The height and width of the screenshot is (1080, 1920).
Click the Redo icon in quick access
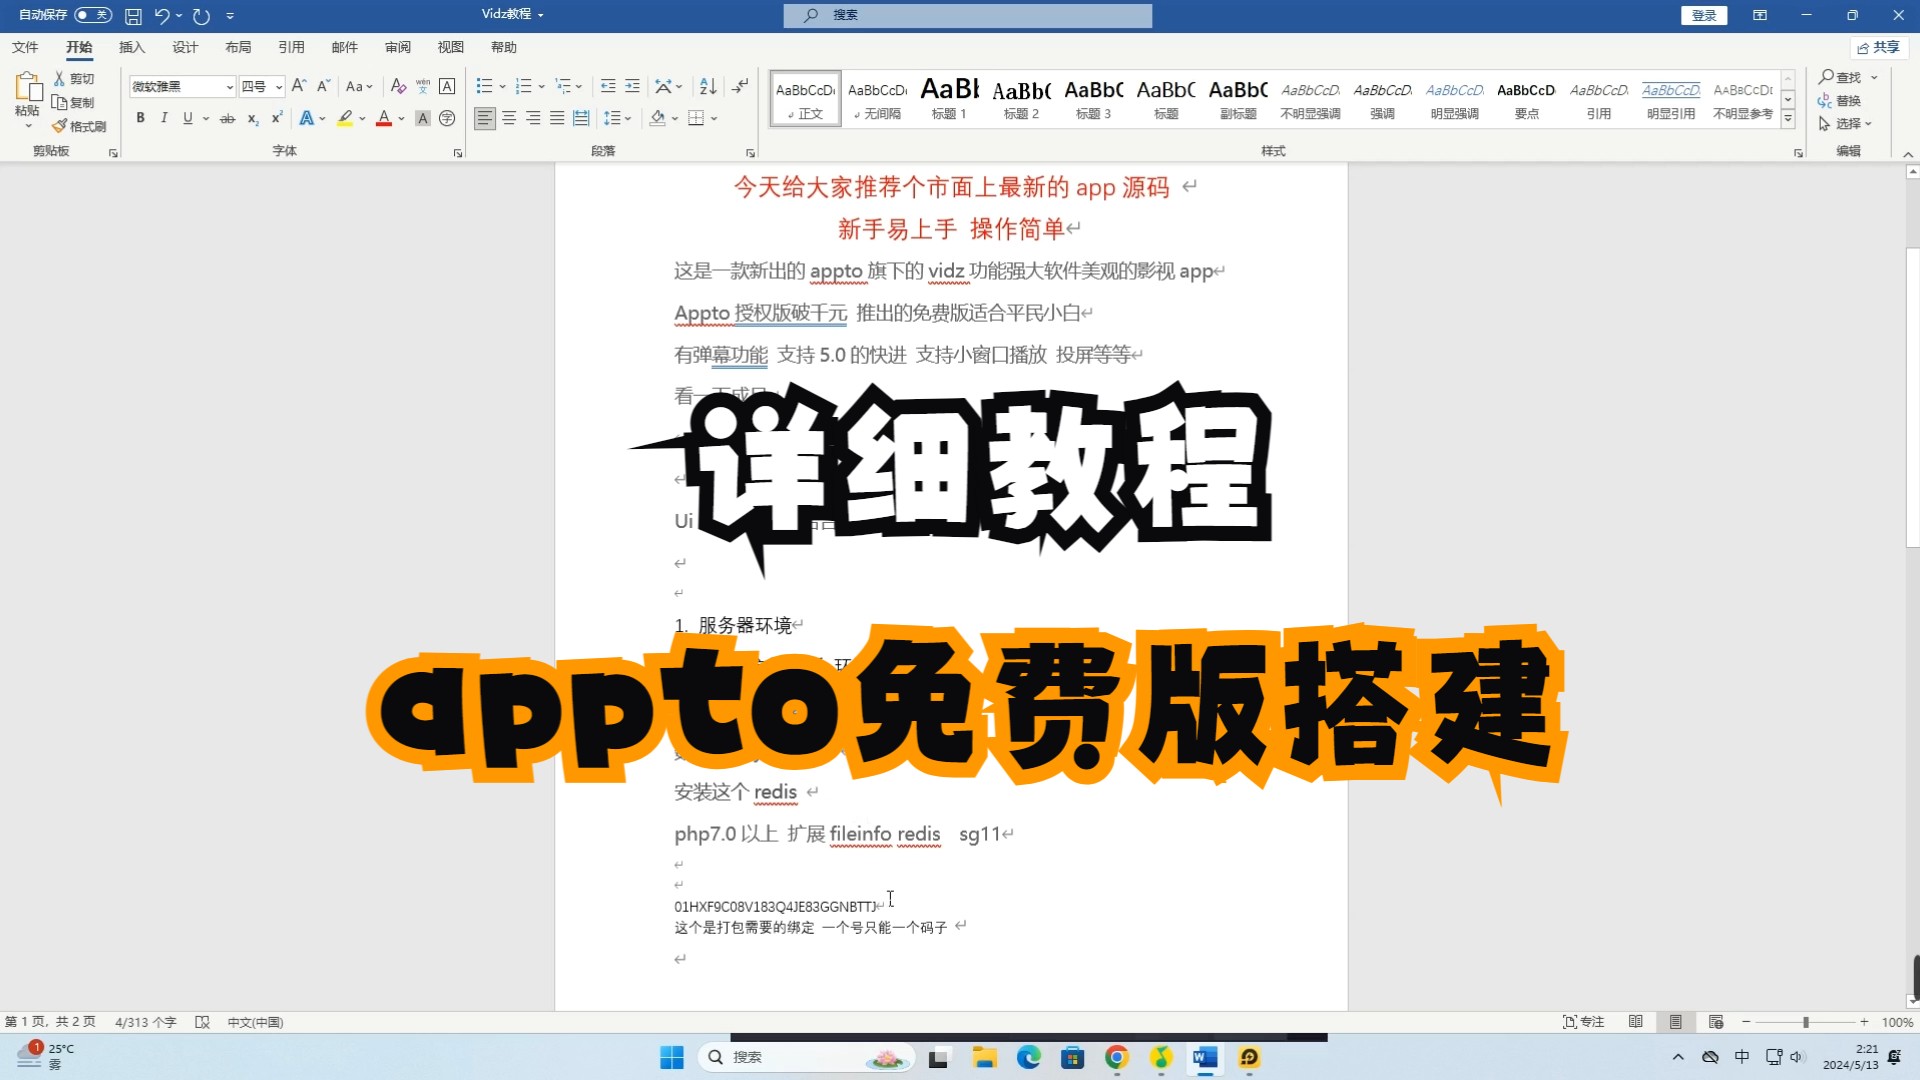pyautogui.click(x=201, y=15)
